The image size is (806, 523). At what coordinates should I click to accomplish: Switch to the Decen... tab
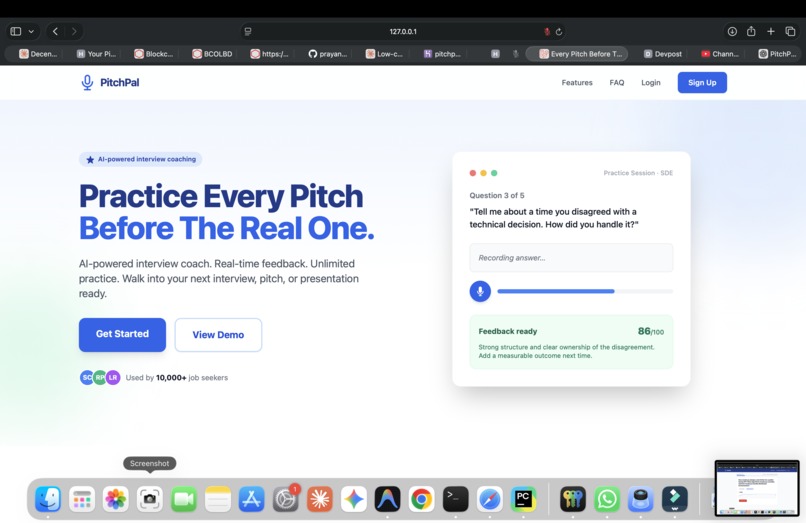click(38, 54)
